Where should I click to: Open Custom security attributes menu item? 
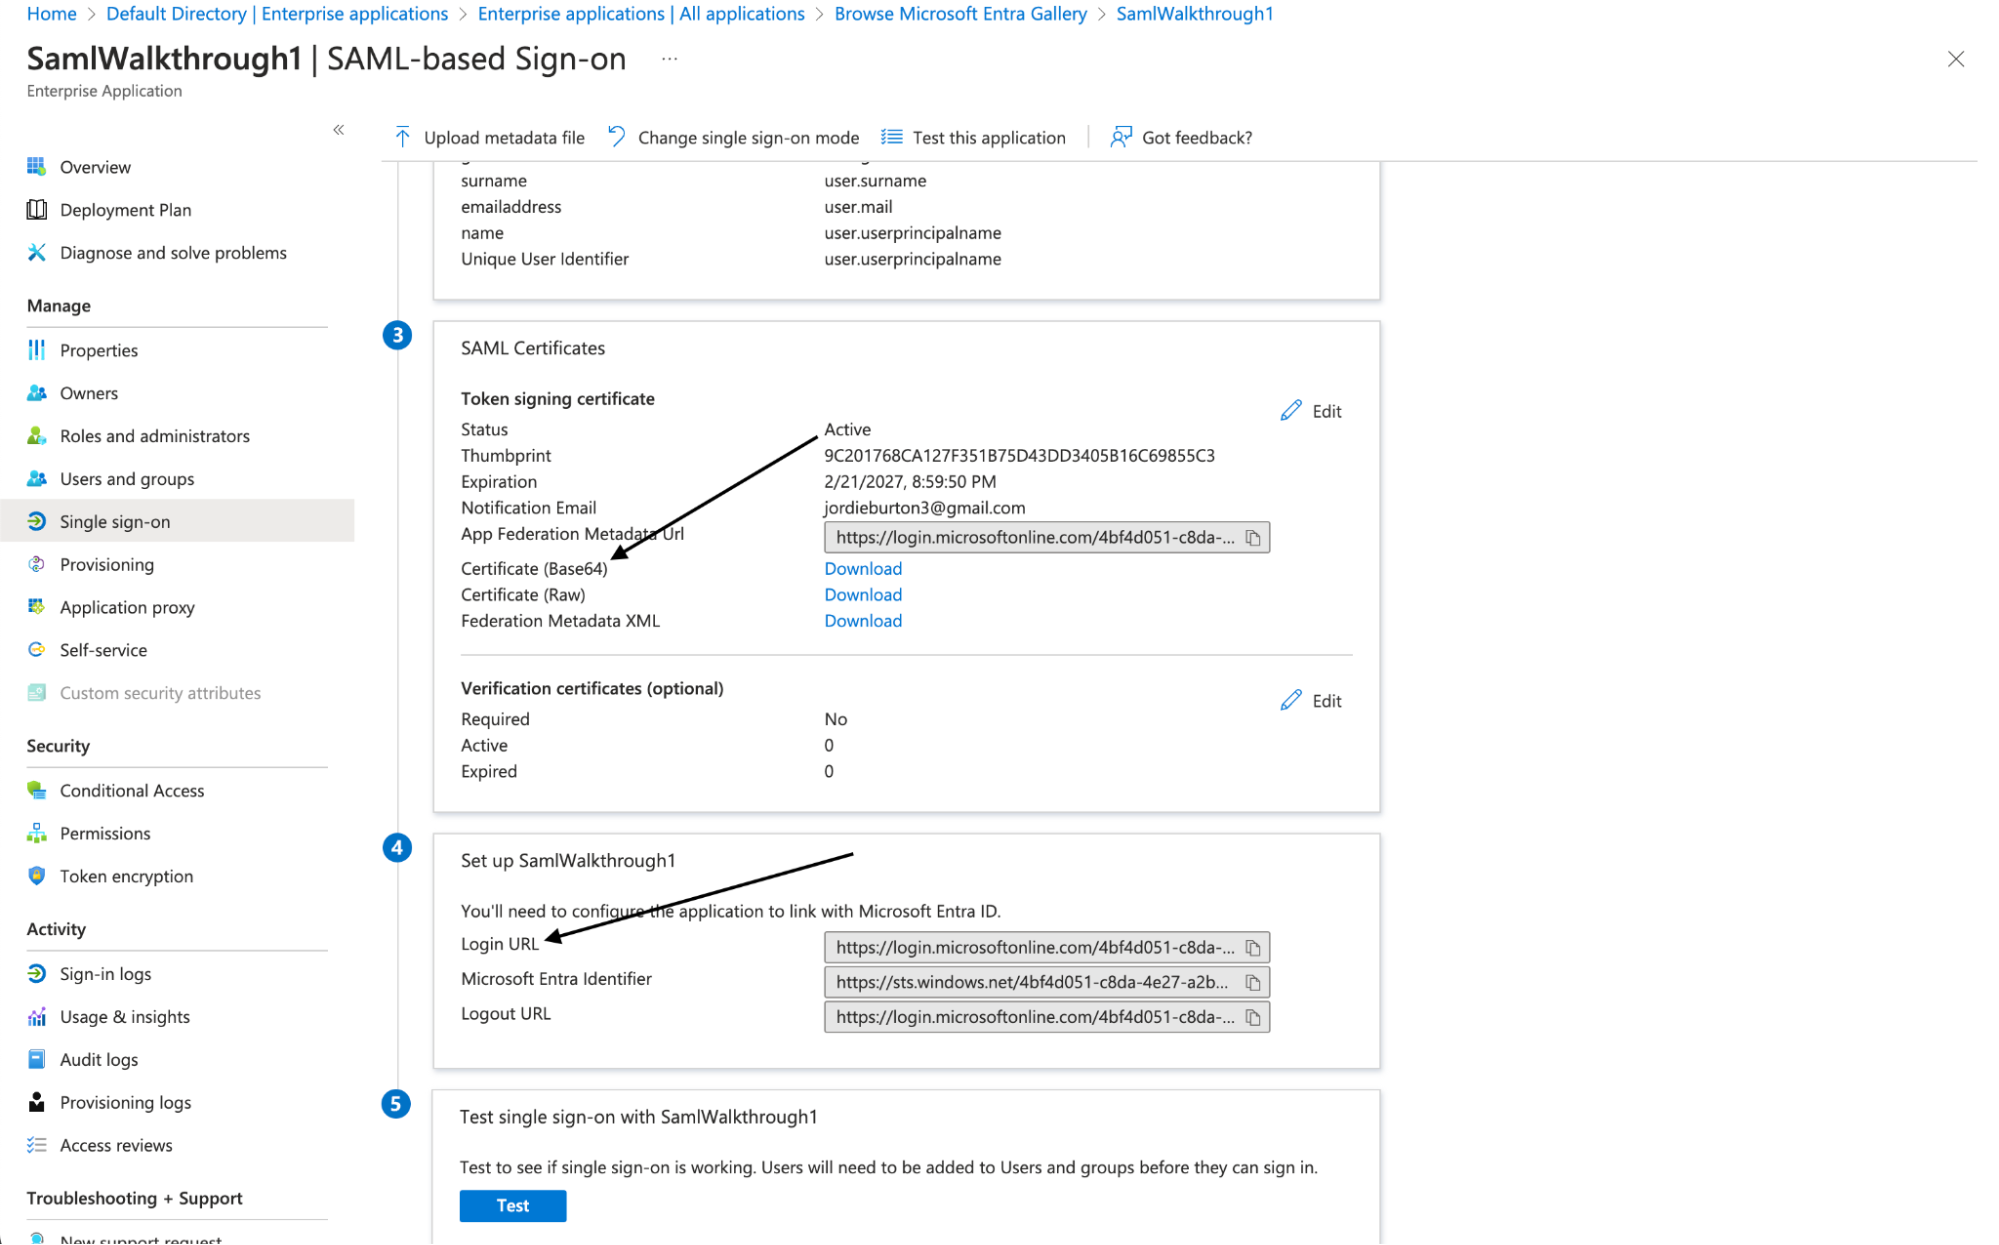pos(160,693)
